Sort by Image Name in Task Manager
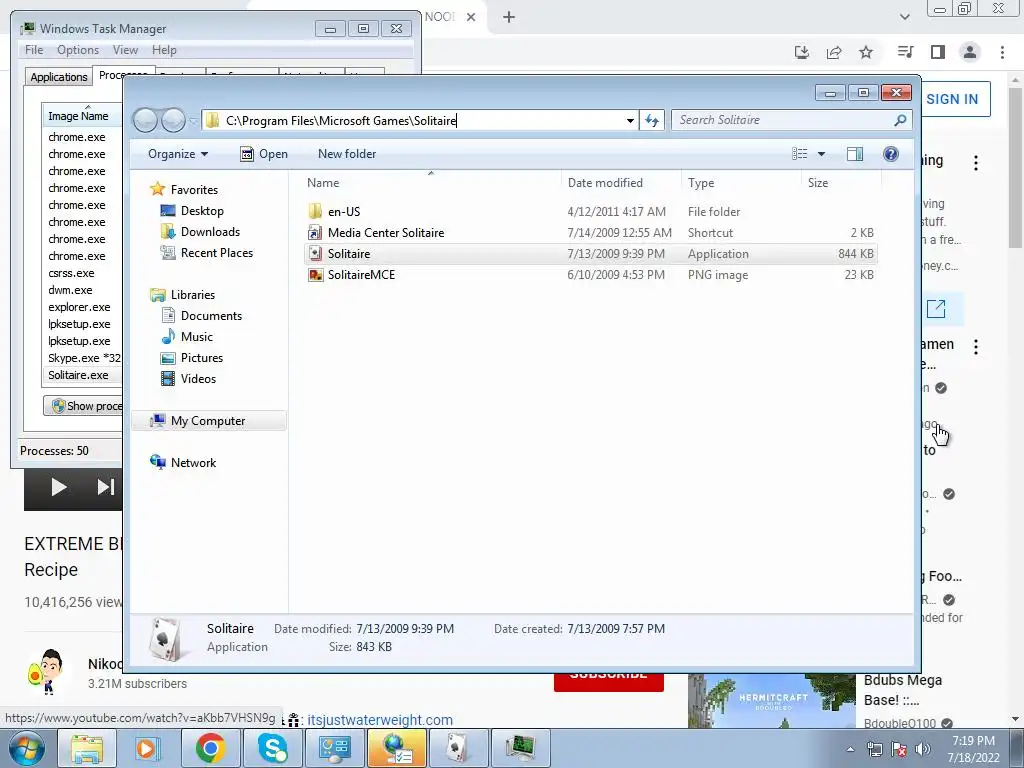Image resolution: width=1024 pixels, height=768 pixels. [78, 116]
